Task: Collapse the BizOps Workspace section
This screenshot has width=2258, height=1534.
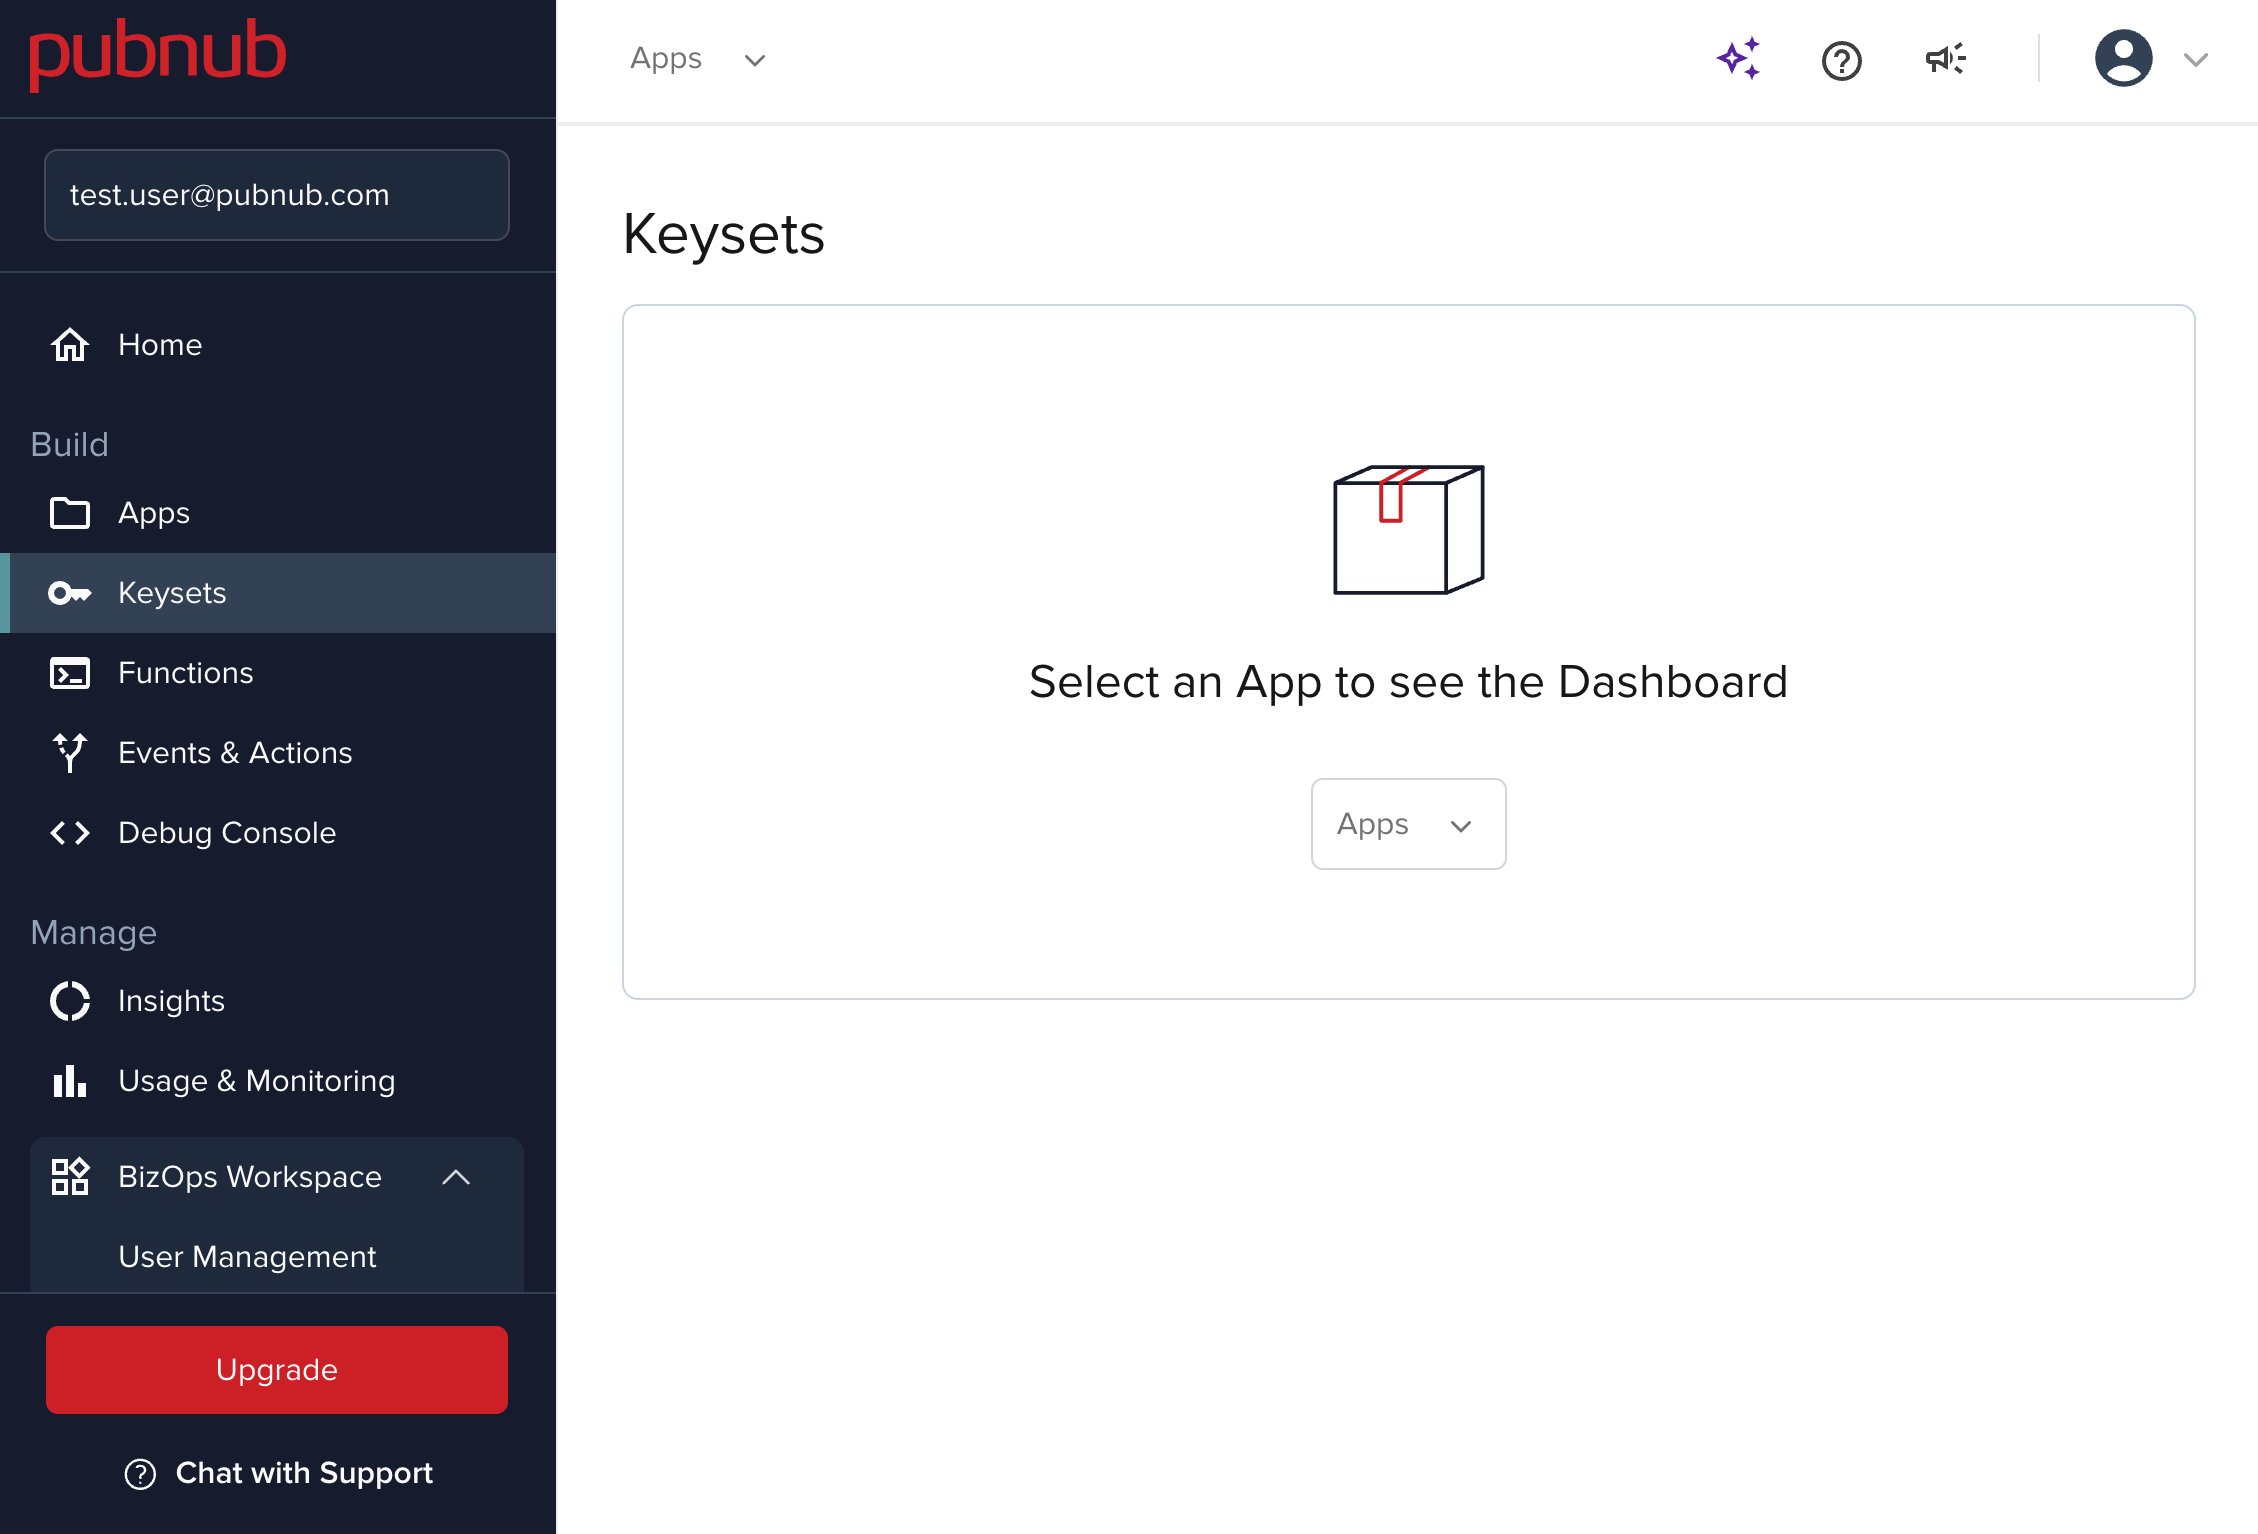Action: pyautogui.click(x=456, y=1177)
